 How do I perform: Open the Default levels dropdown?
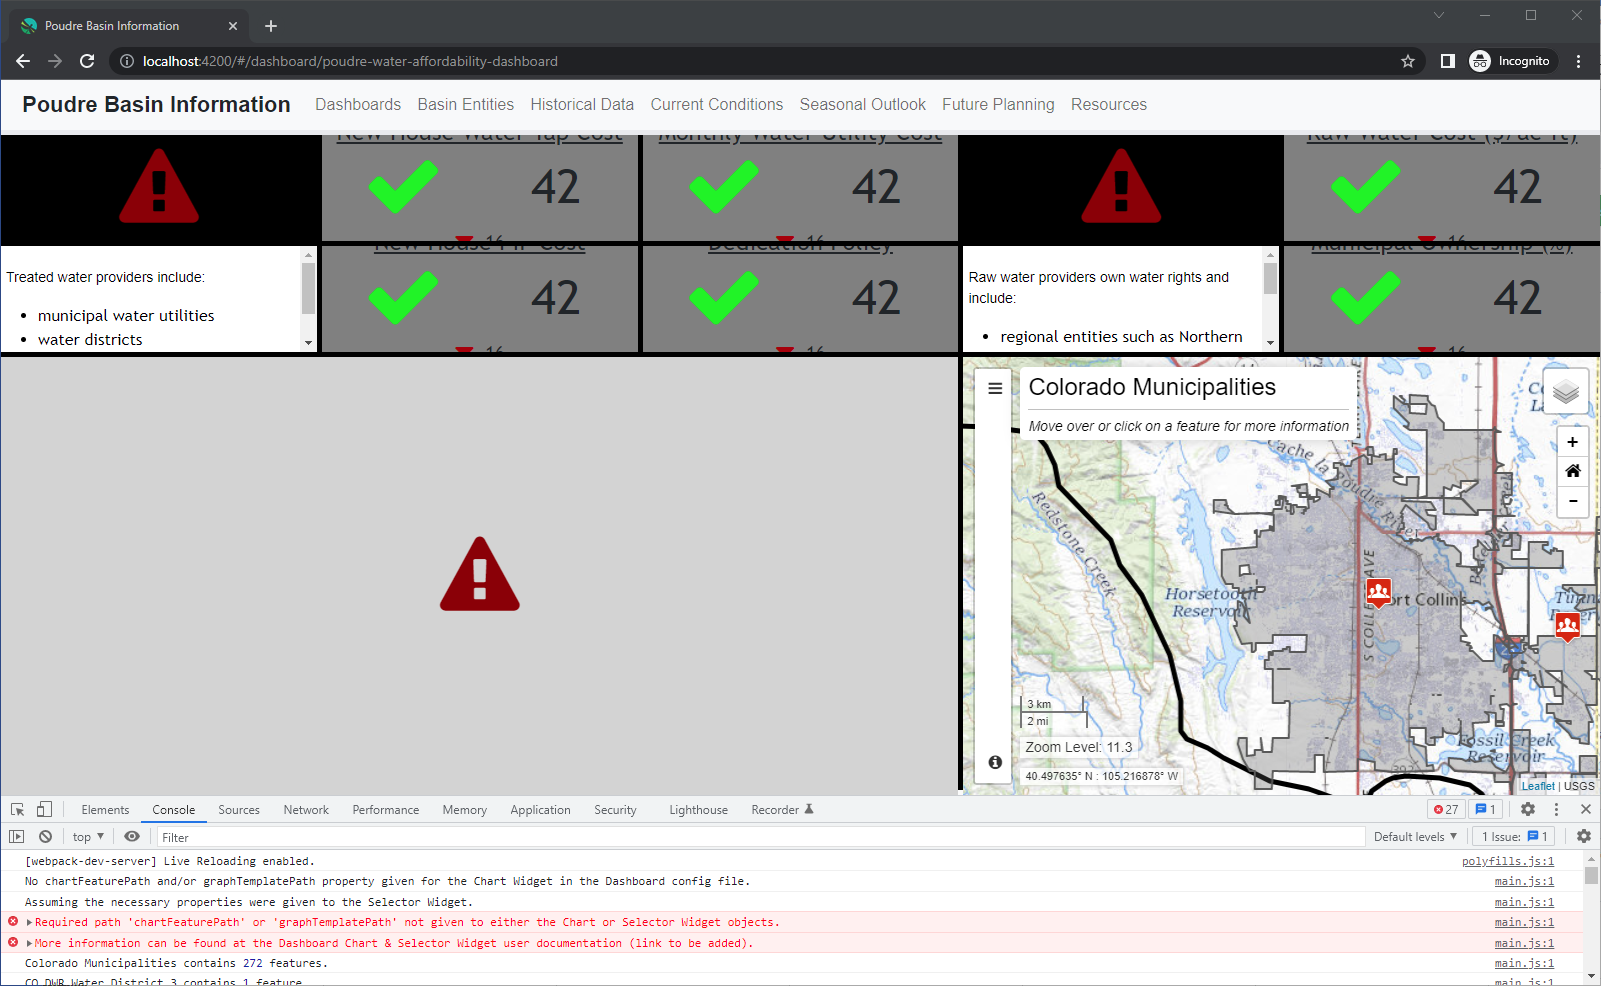tap(1414, 836)
